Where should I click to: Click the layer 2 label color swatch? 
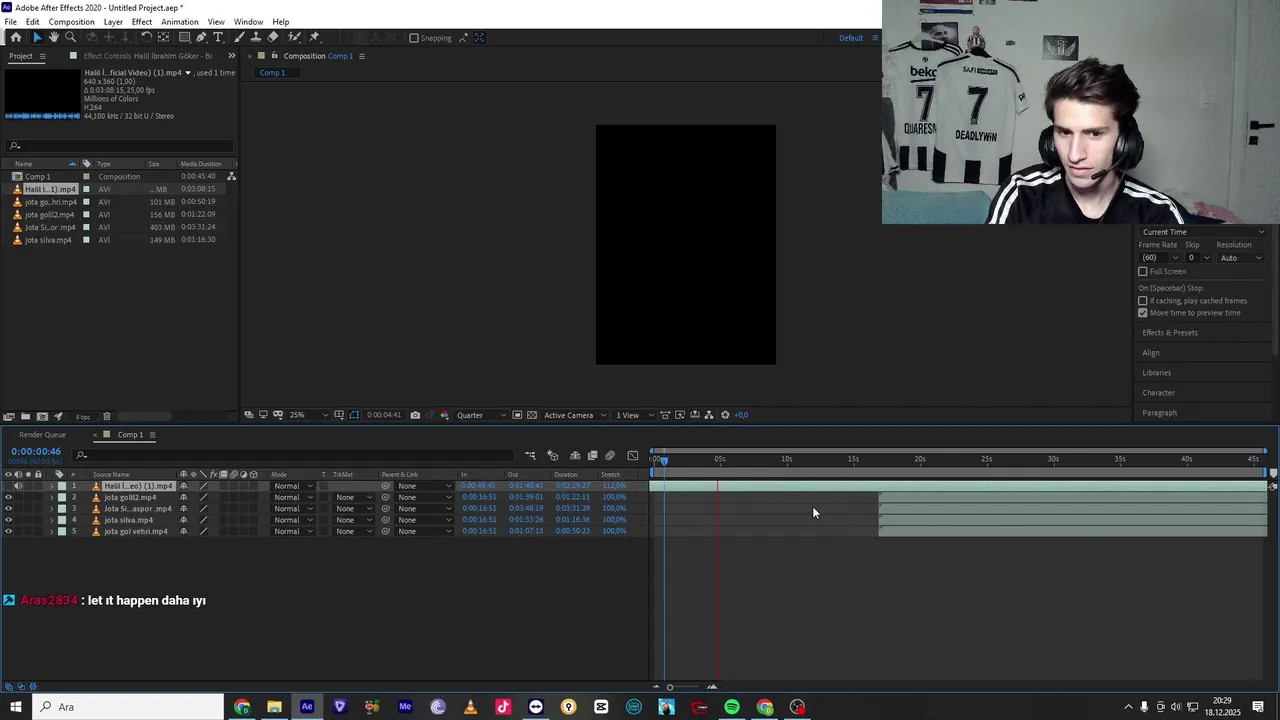(x=62, y=497)
